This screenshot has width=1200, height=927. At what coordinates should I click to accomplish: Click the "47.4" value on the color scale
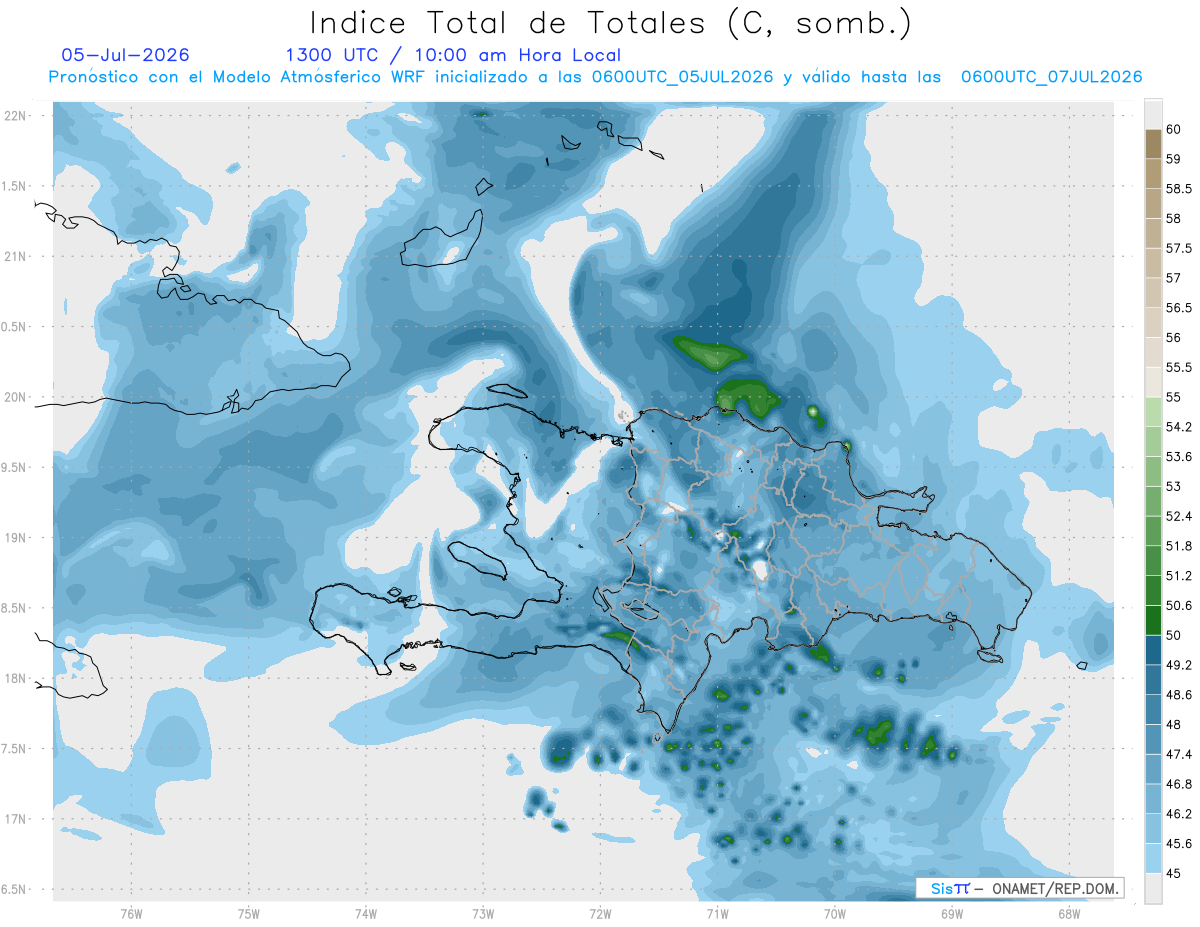click(1179, 755)
